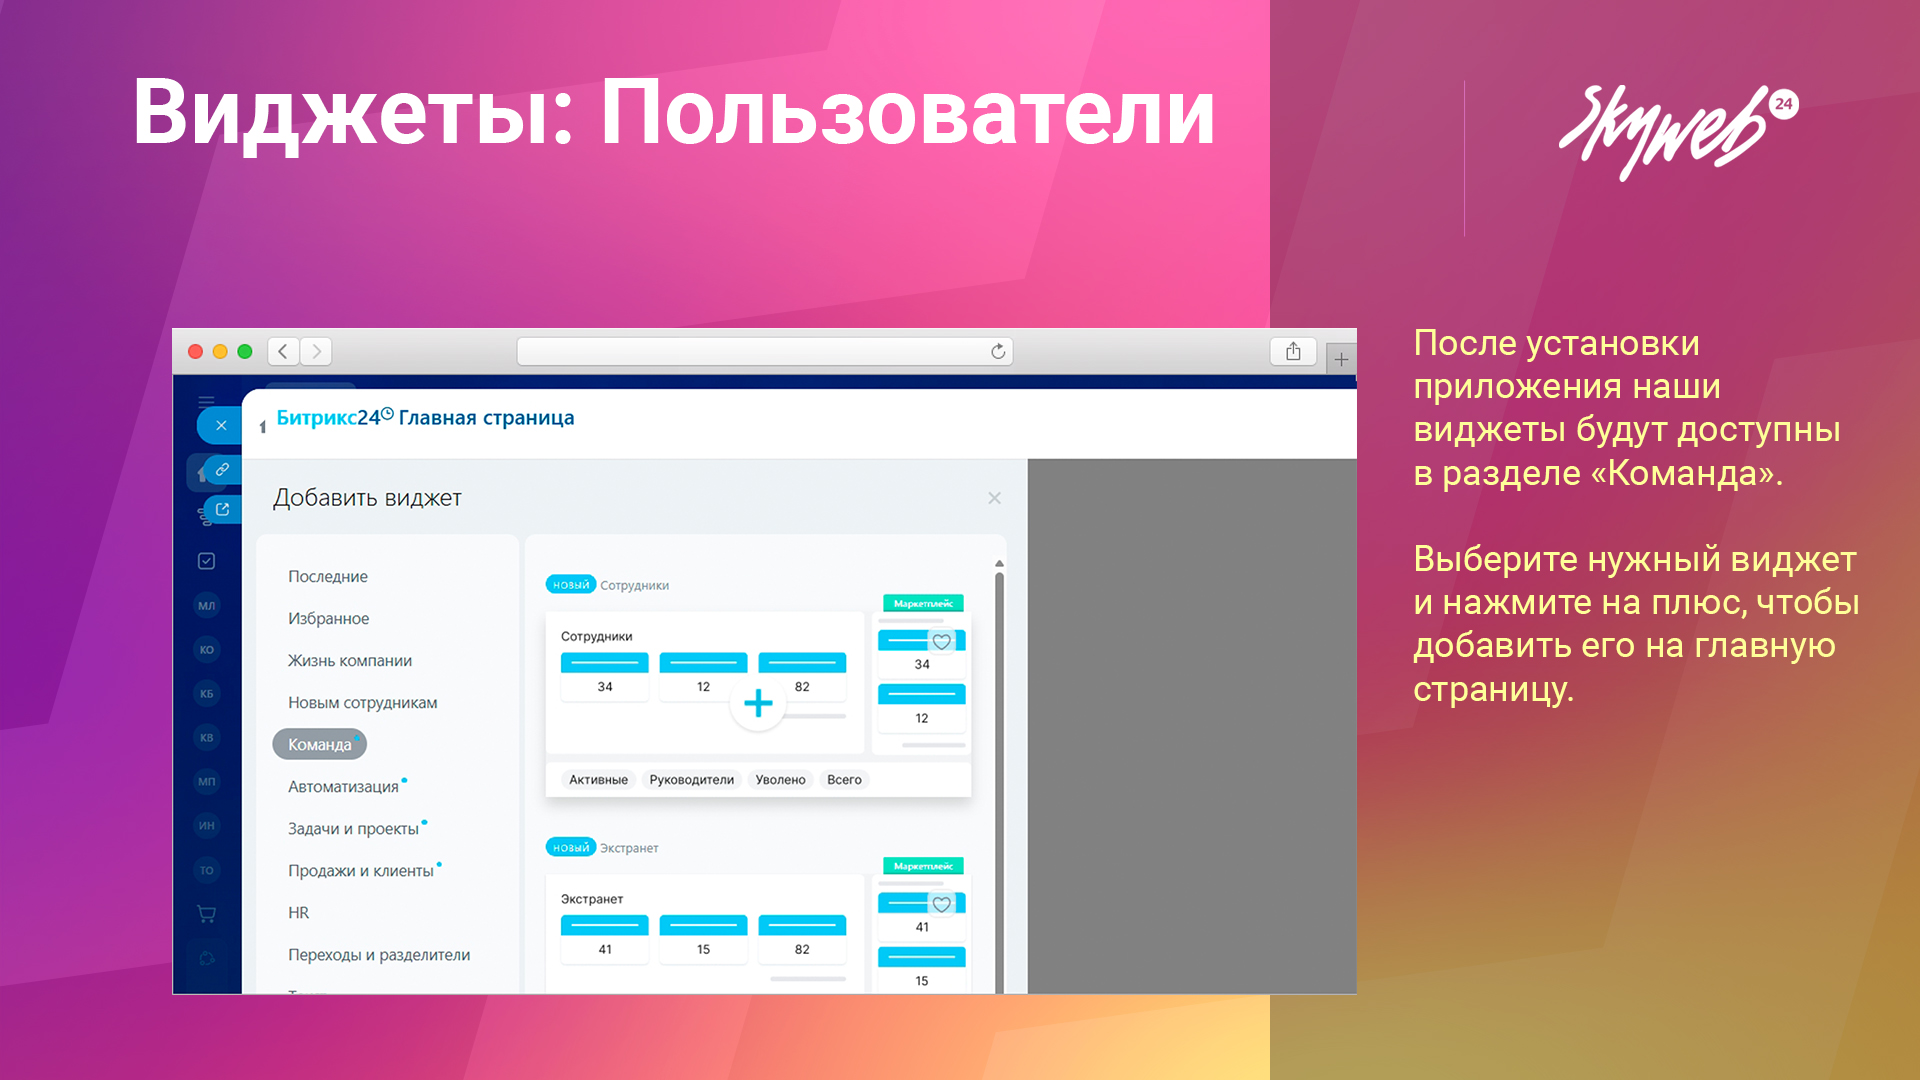
Task: Close the slider panel with blue X
Action: pos(221,425)
